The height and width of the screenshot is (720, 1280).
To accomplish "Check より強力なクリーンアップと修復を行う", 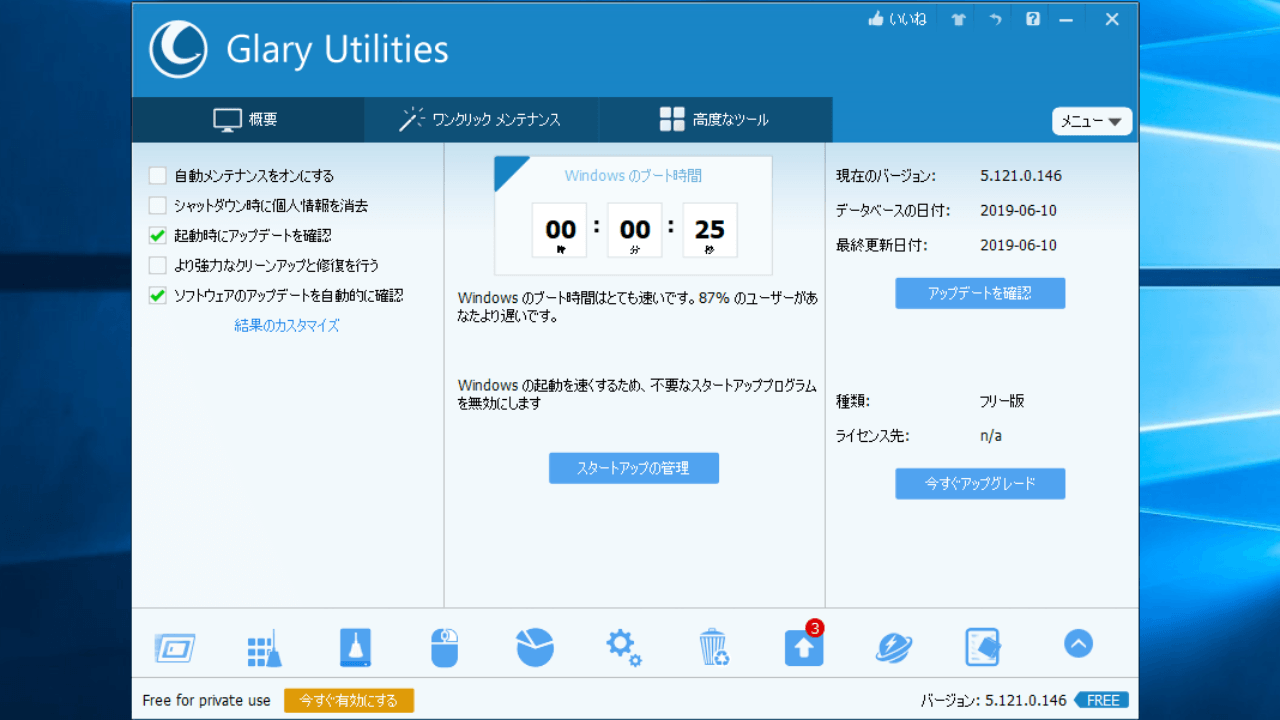I will [157, 266].
